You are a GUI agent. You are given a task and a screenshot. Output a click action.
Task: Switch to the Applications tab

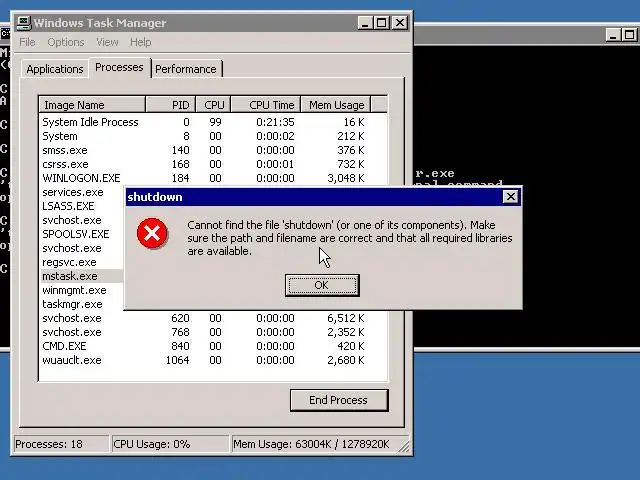click(x=55, y=69)
